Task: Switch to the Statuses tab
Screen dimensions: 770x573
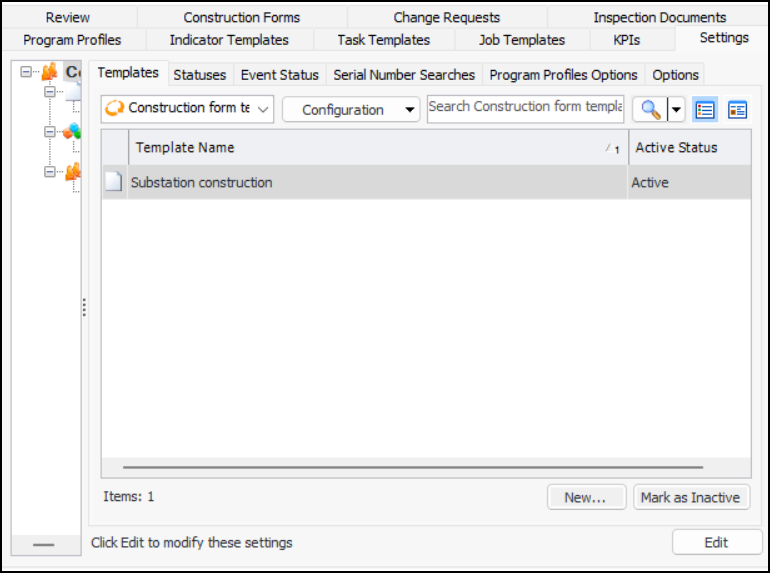Action: pyautogui.click(x=200, y=75)
